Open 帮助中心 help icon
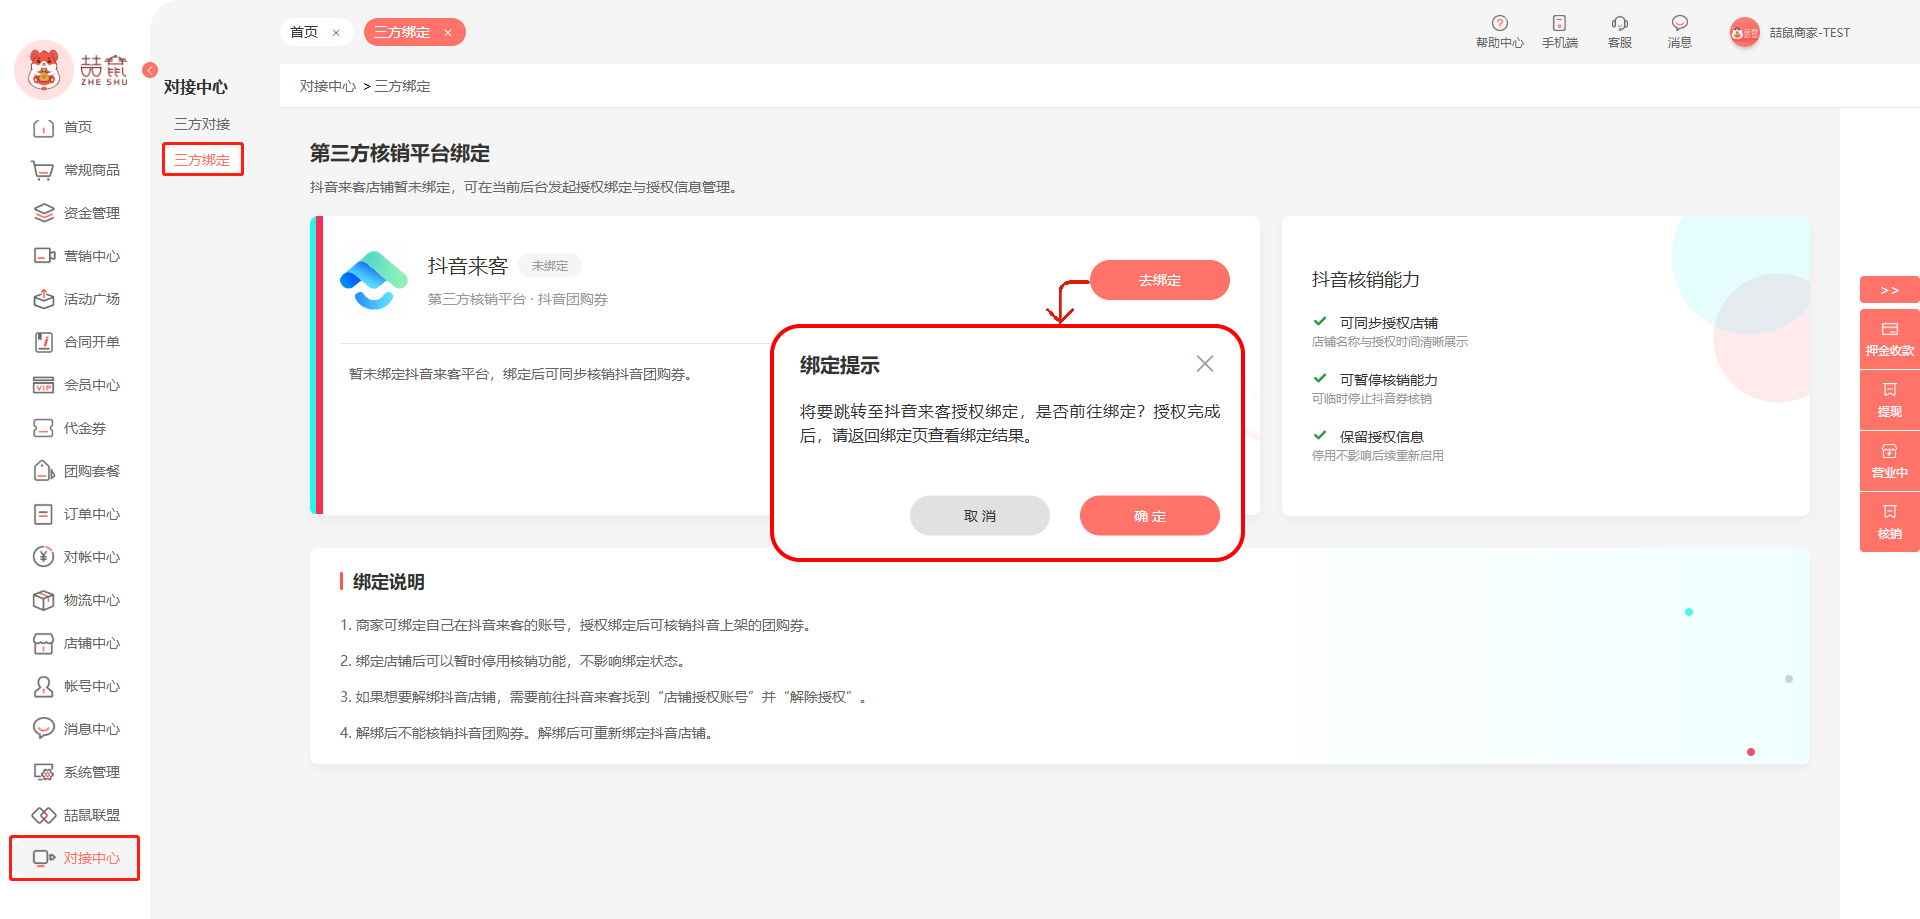The width and height of the screenshot is (1920, 919). pyautogui.click(x=1499, y=23)
